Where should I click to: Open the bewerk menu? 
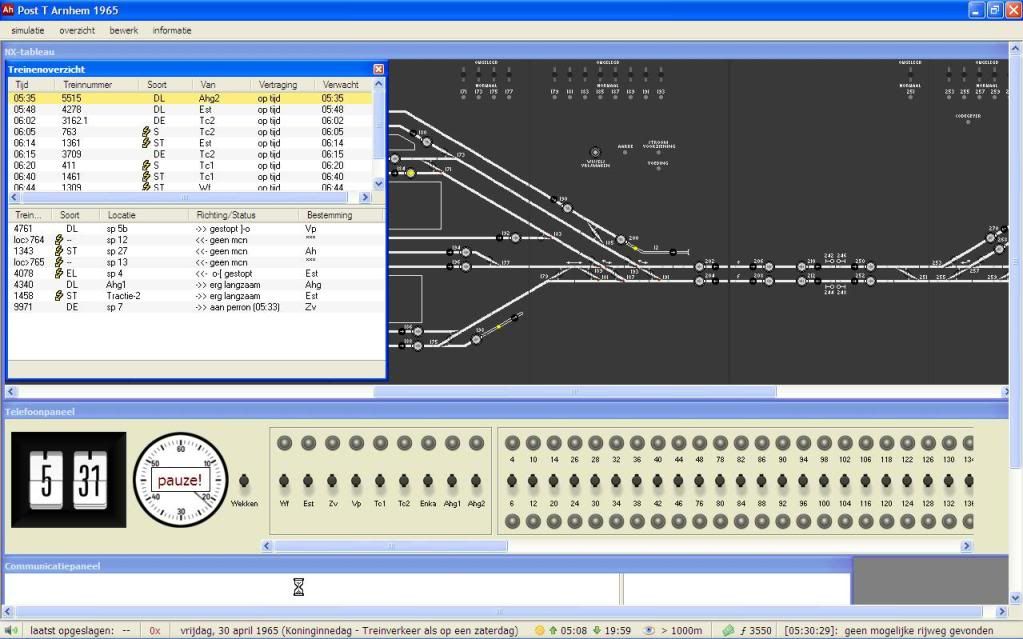pos(123,30)
